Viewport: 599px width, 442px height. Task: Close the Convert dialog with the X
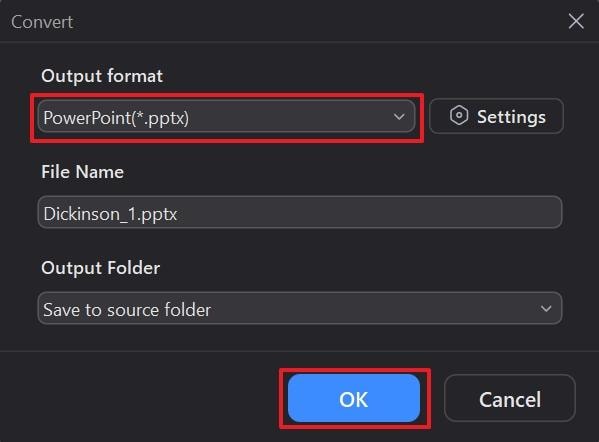coord(576,21)
